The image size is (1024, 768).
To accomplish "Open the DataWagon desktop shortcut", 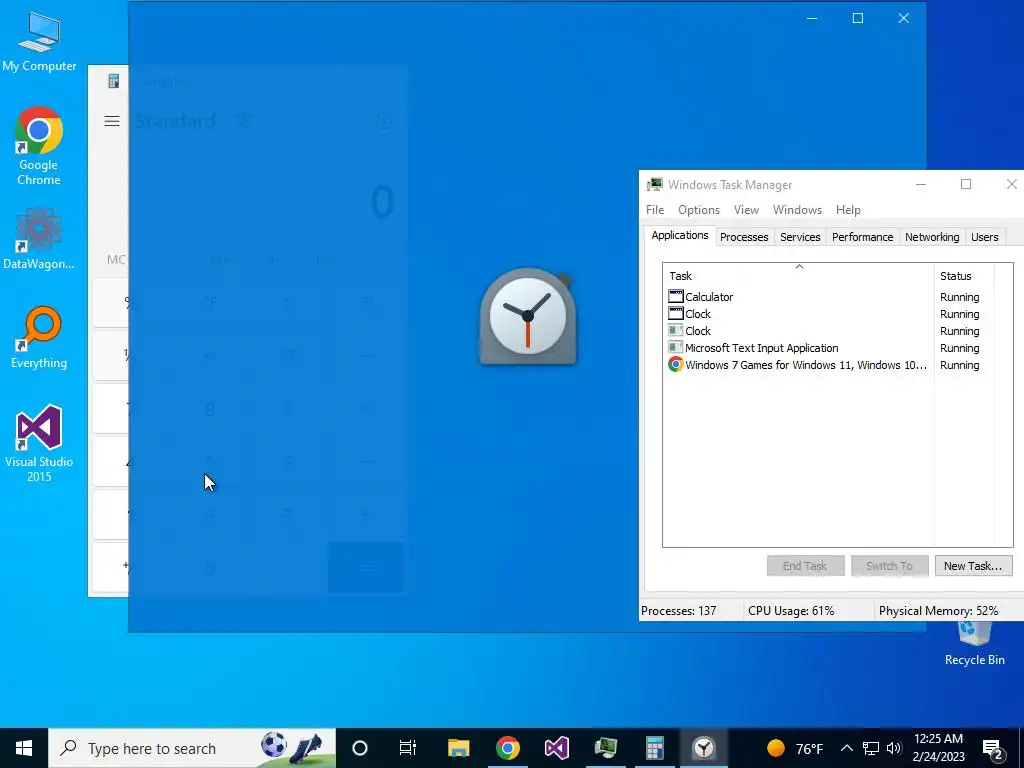I will coord(39,238).
